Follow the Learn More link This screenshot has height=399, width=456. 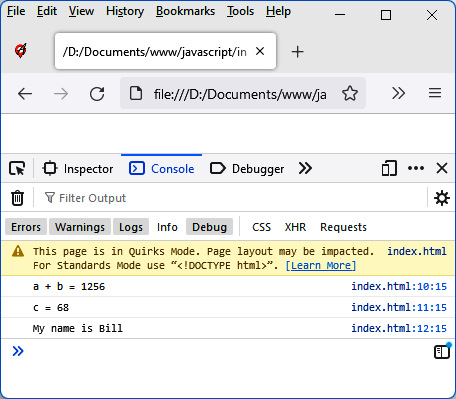click(x=321, y=266)
